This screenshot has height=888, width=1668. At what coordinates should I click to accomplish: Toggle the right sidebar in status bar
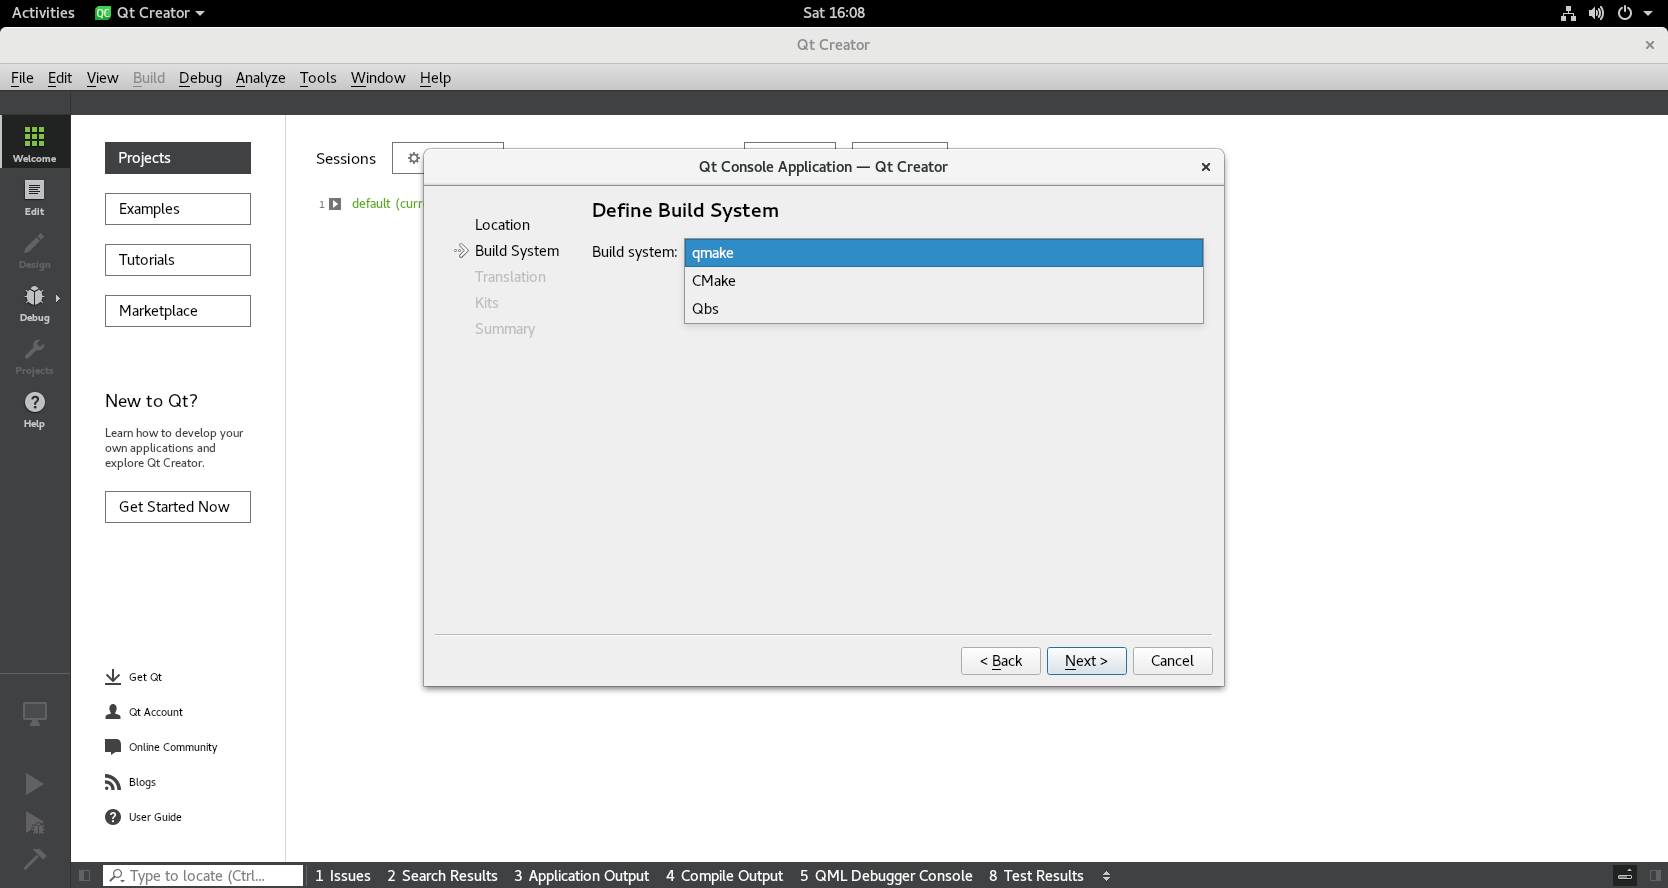(x=1655, y=876)
